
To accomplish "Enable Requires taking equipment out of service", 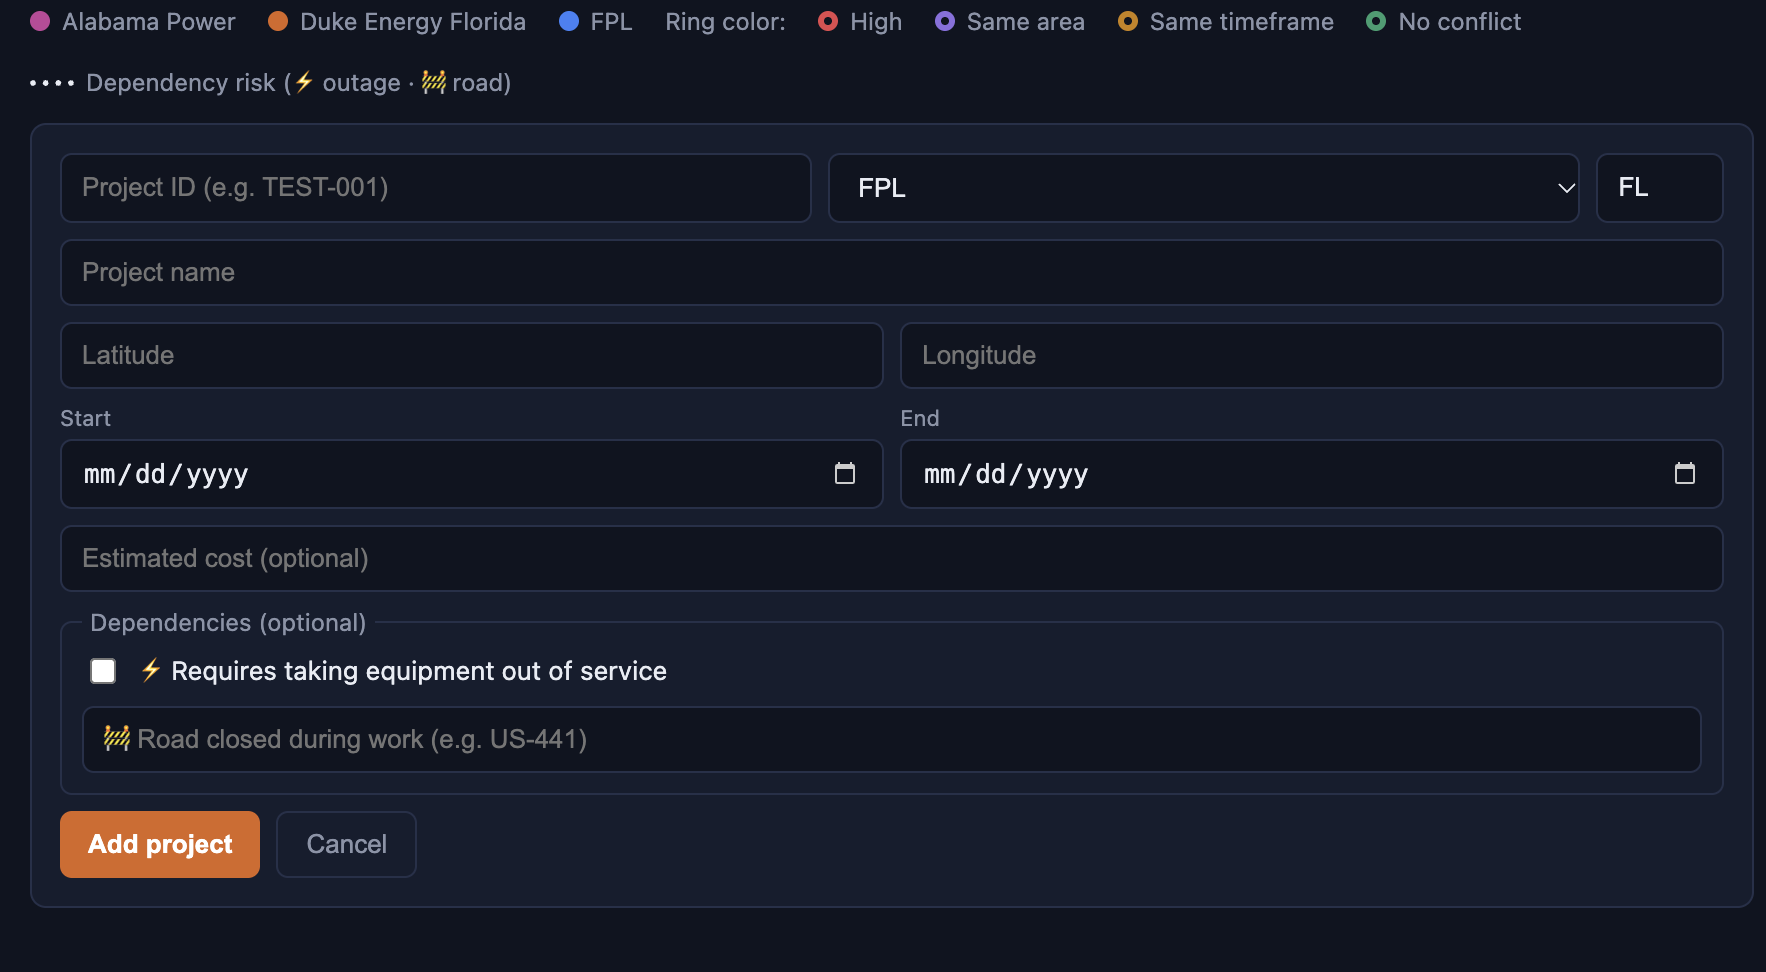I will (x=103, y=671).
